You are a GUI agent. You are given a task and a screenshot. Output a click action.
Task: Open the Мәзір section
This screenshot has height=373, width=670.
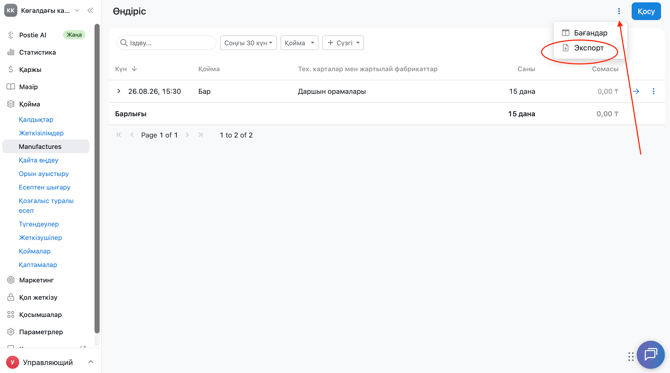pos(28,87)
